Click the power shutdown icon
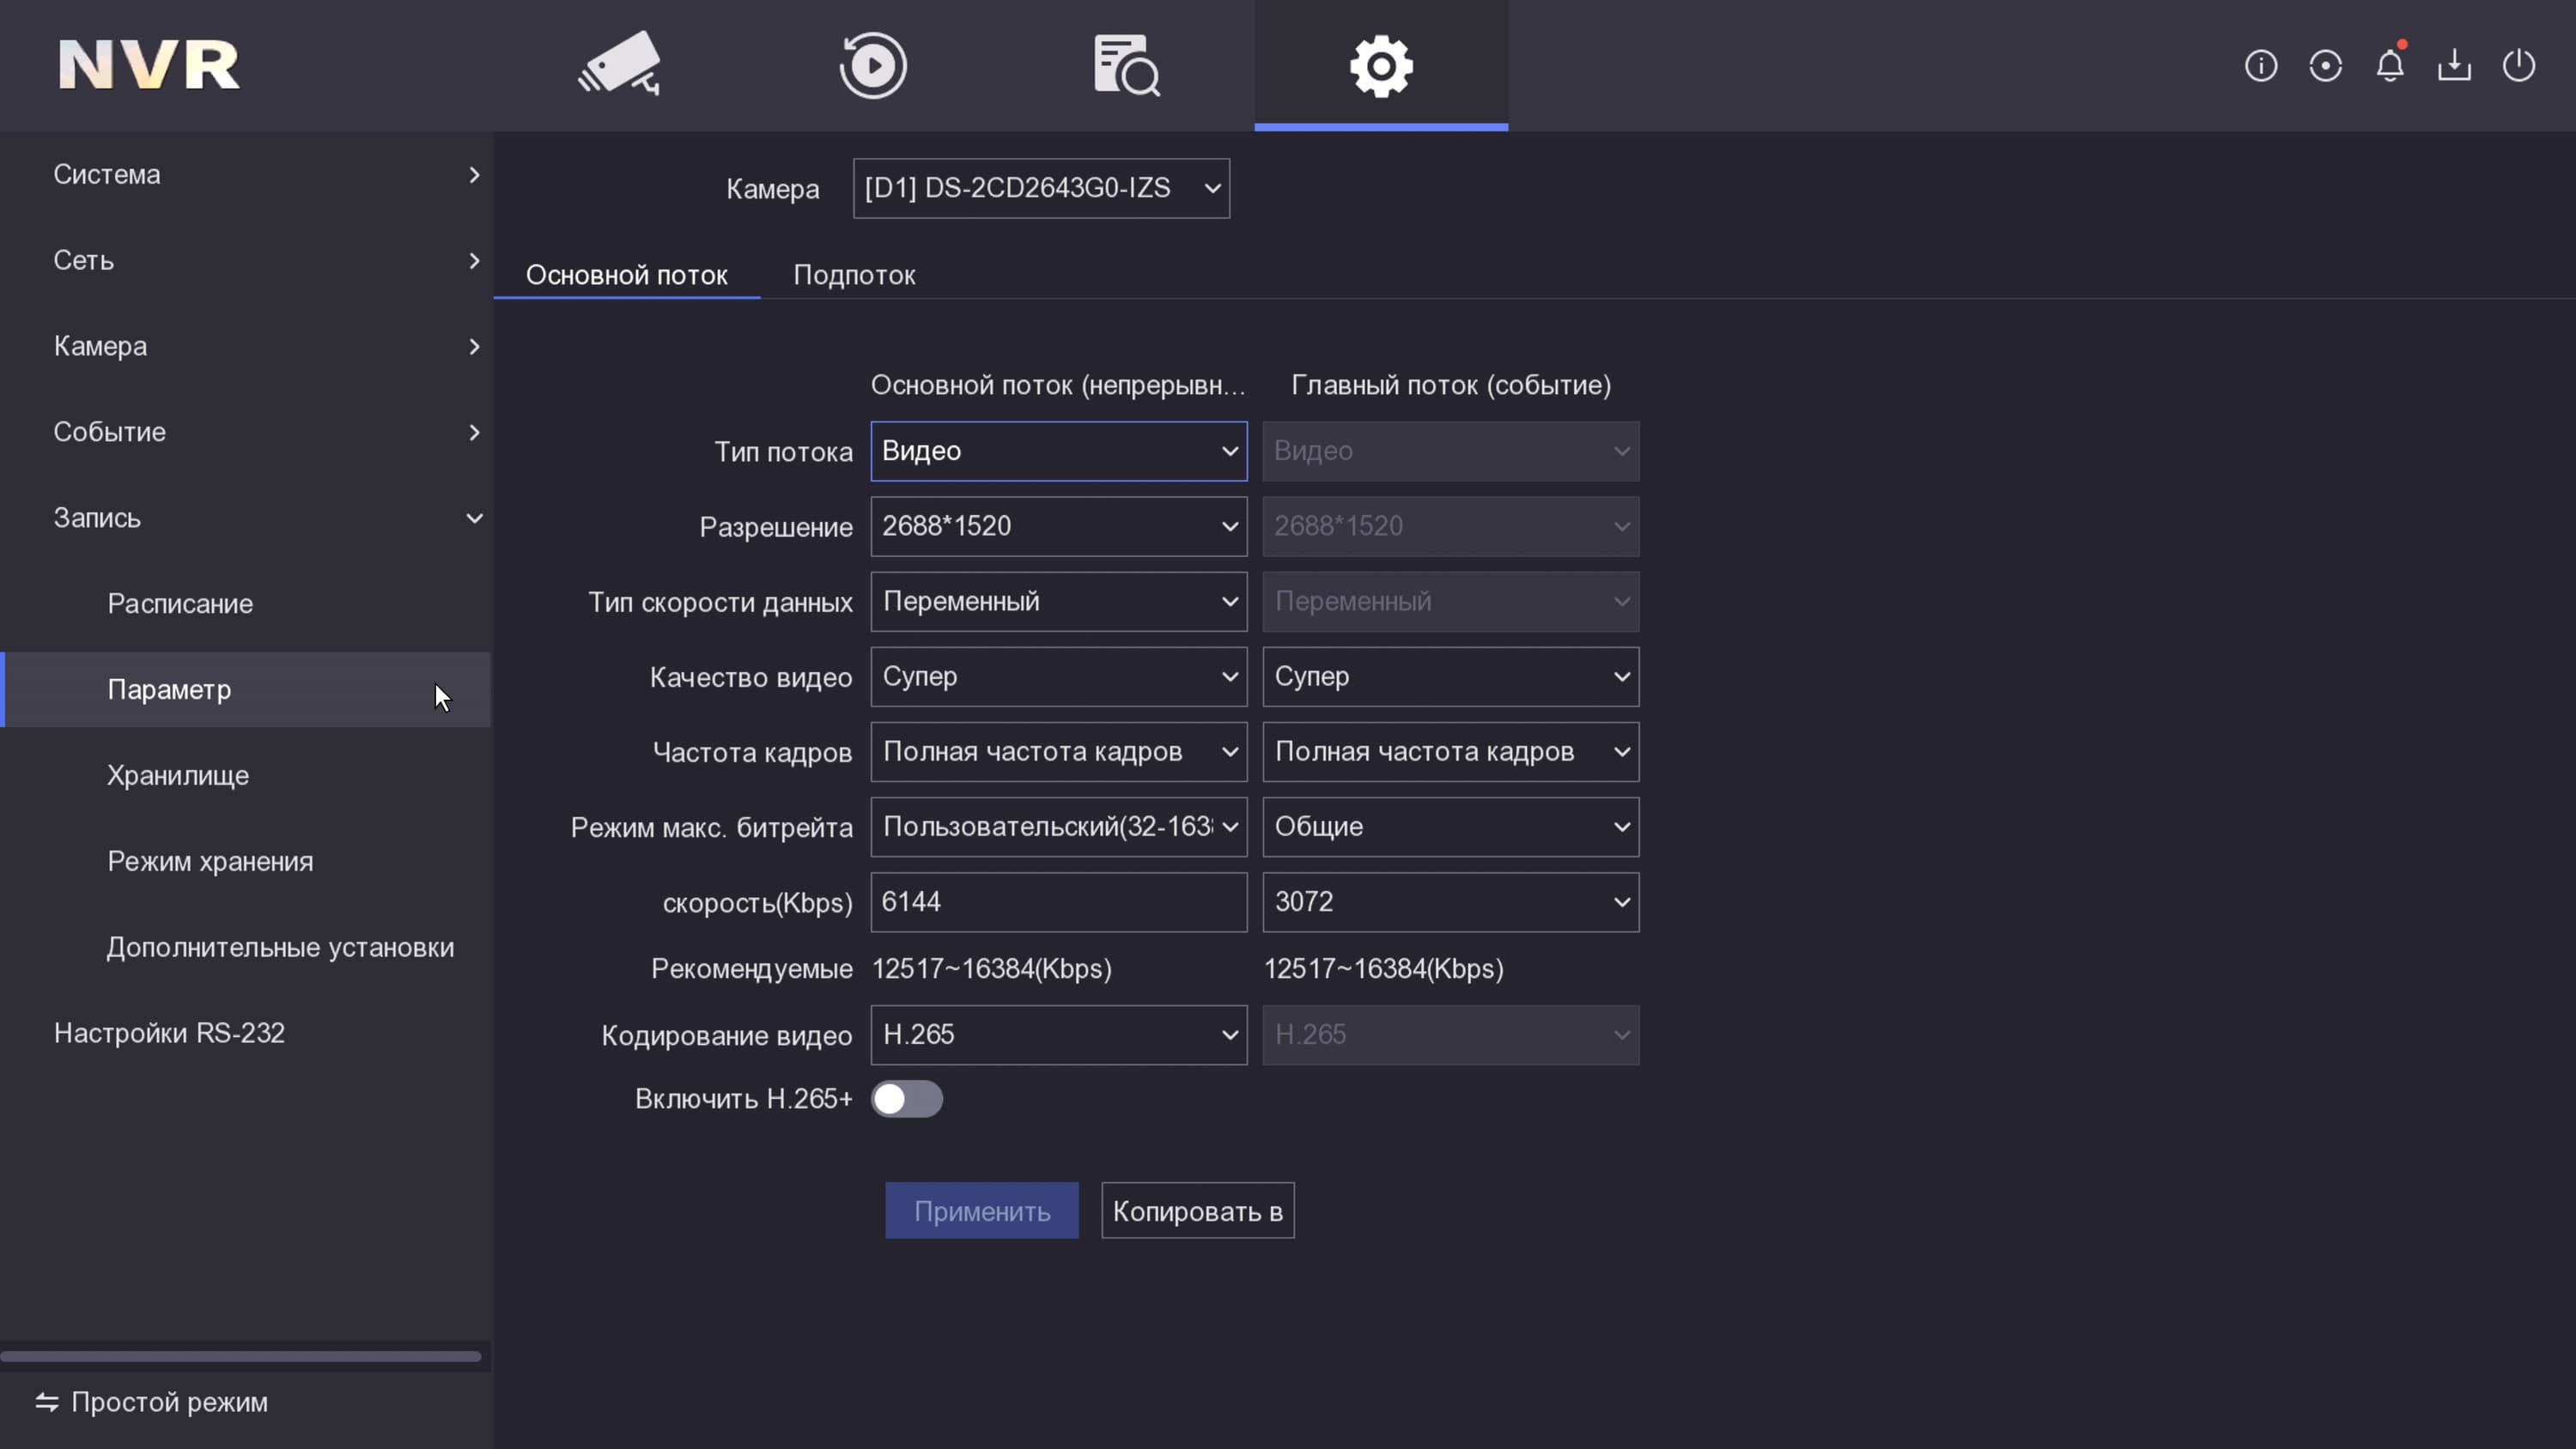 (x=2518, y=66)
